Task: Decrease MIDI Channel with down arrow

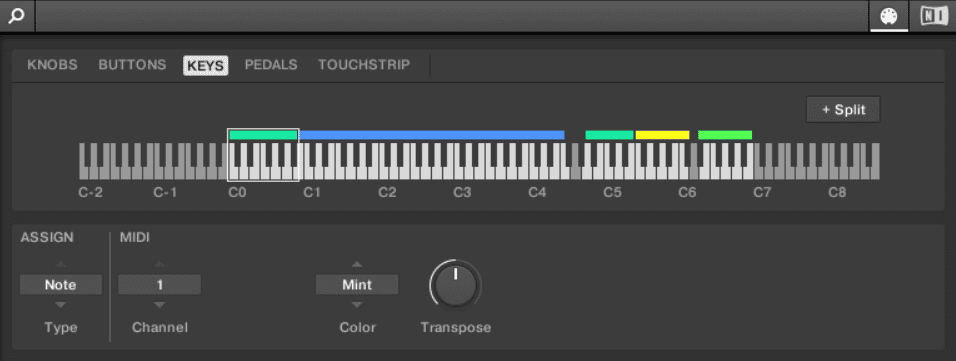Action: pos(159,305)
